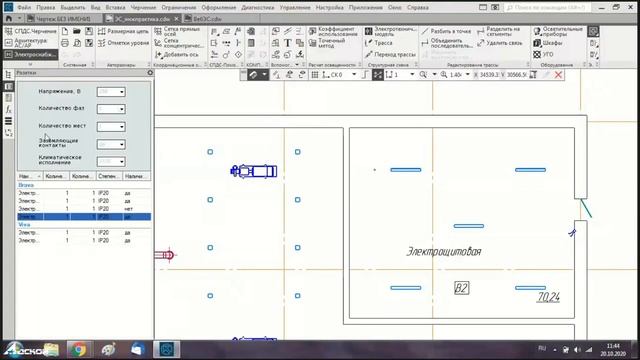Click the Осветительные приборы tool
The width and height of the screenshot is (640, 360).
558,31
